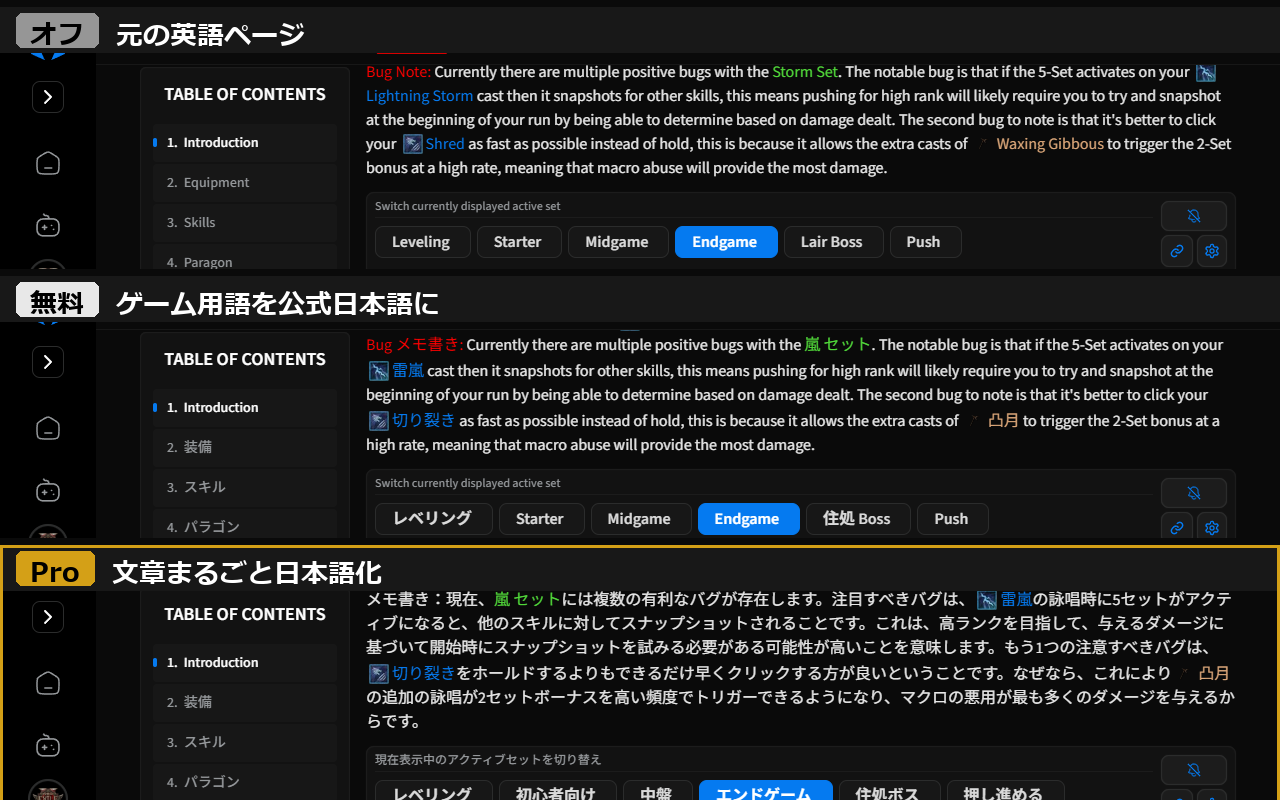Open the 凸月 link in the Pro panel
The image size is (1280, 800).
click(1214, 673)
